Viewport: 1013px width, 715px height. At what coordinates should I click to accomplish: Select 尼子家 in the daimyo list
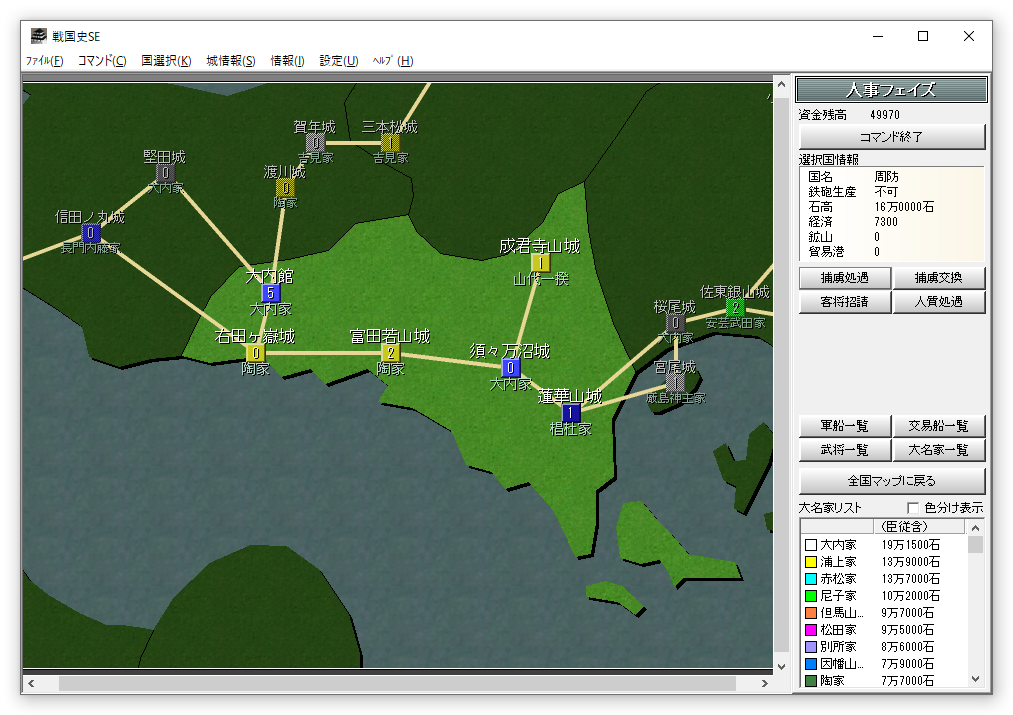838,596
